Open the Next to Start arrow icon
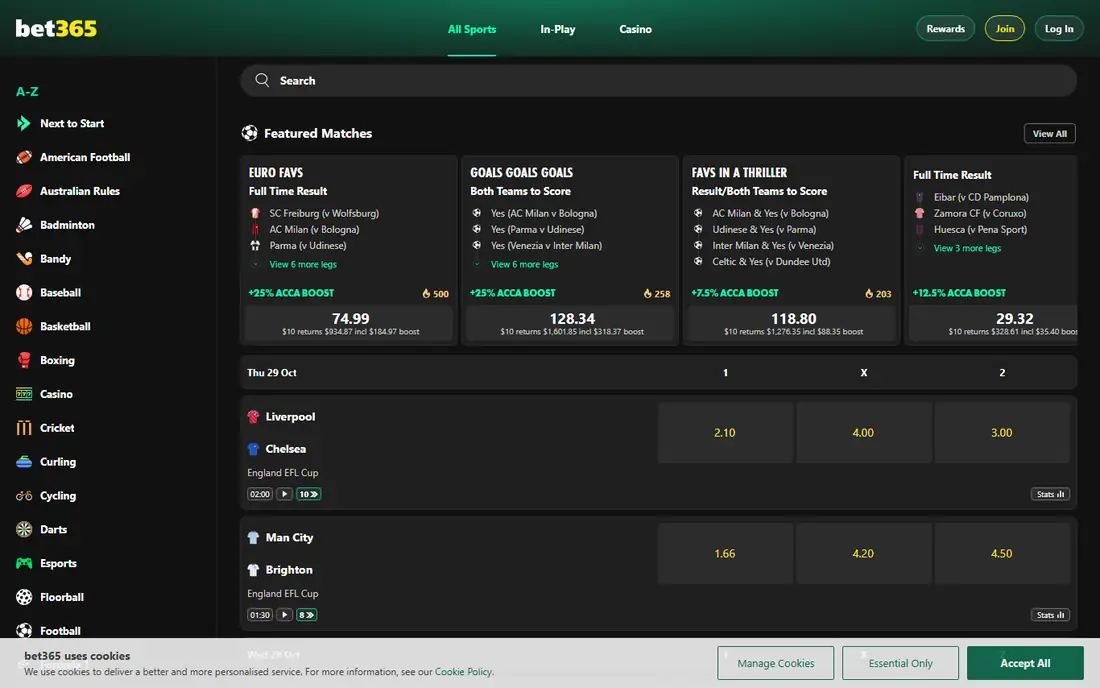Viewport: 1100px width, 688px height. pyautogui.click(x=24, y=123)
